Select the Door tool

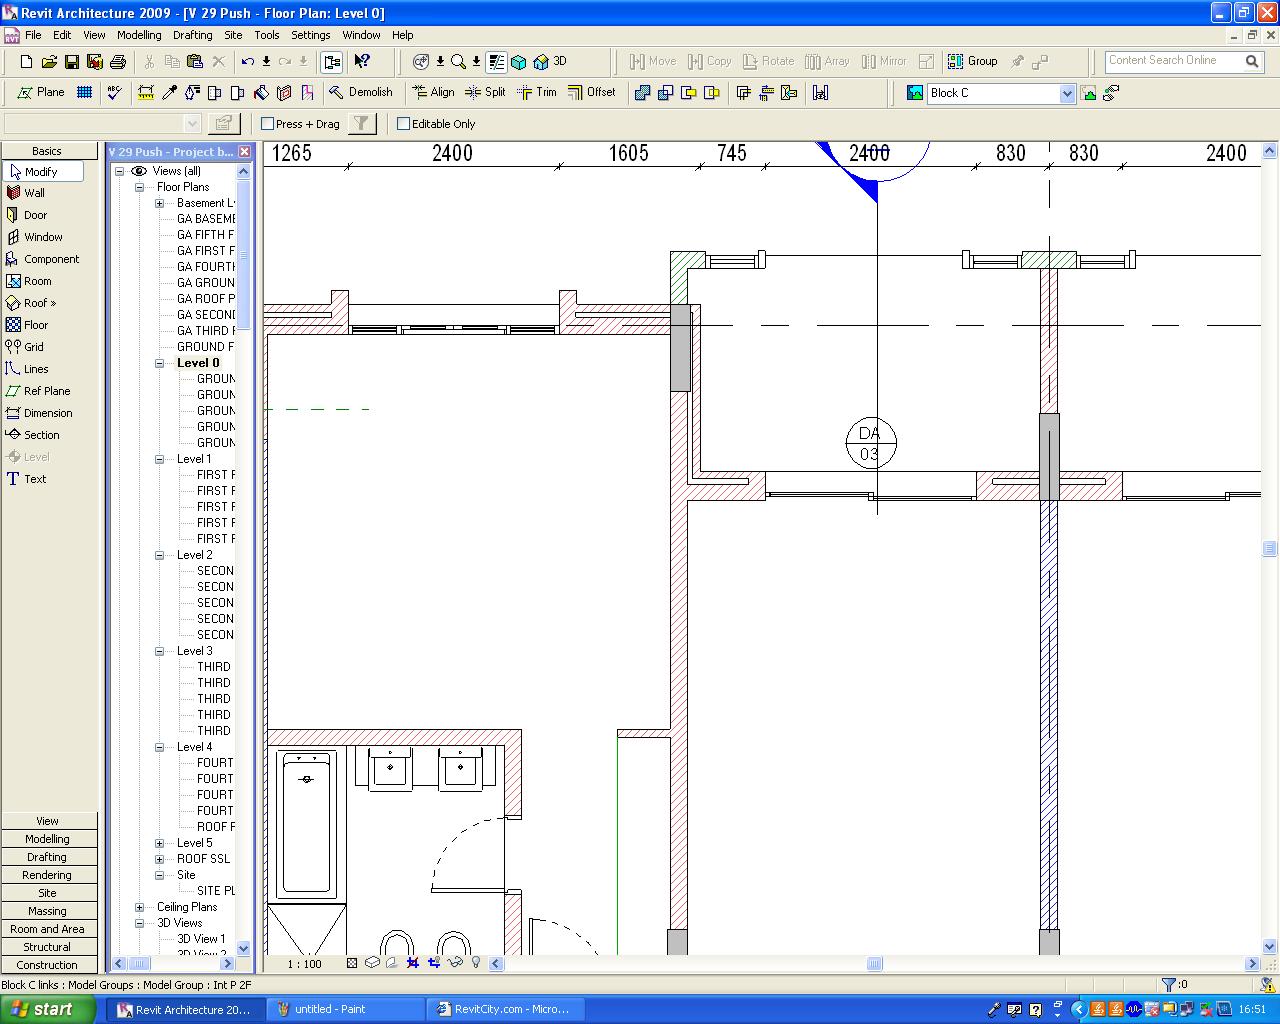coord(35,215)
